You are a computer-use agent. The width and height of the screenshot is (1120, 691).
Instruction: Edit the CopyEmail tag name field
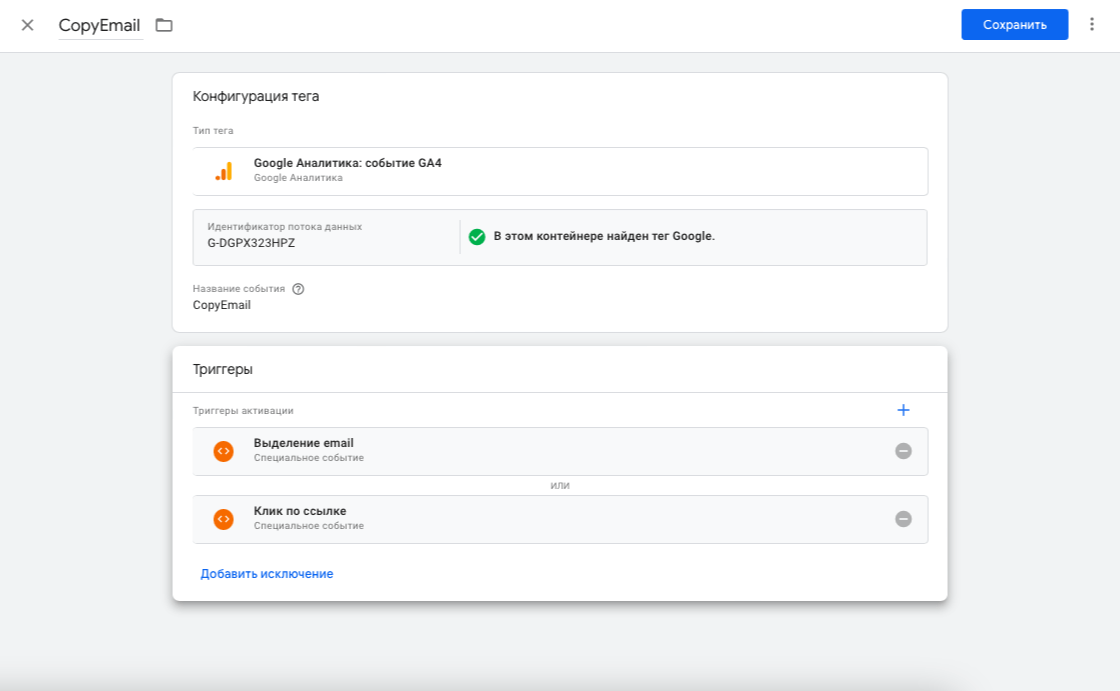(x=100, y=25)
